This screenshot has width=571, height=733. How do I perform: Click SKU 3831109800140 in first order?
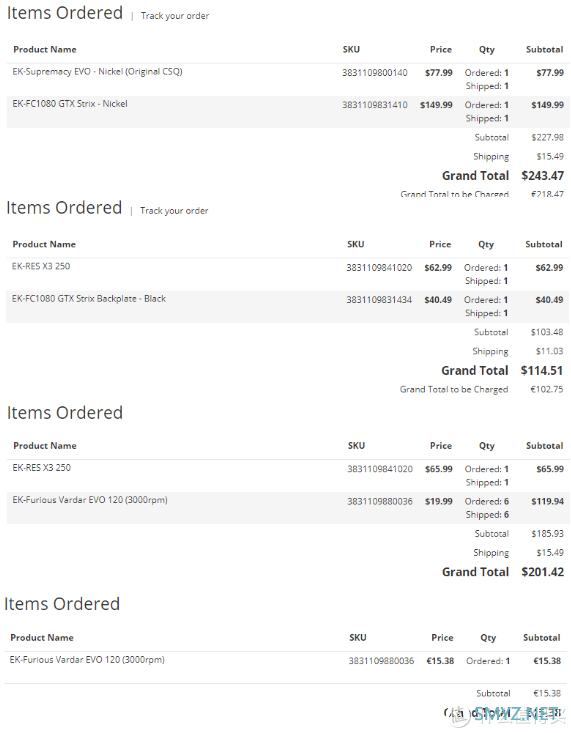coord(375,73)
